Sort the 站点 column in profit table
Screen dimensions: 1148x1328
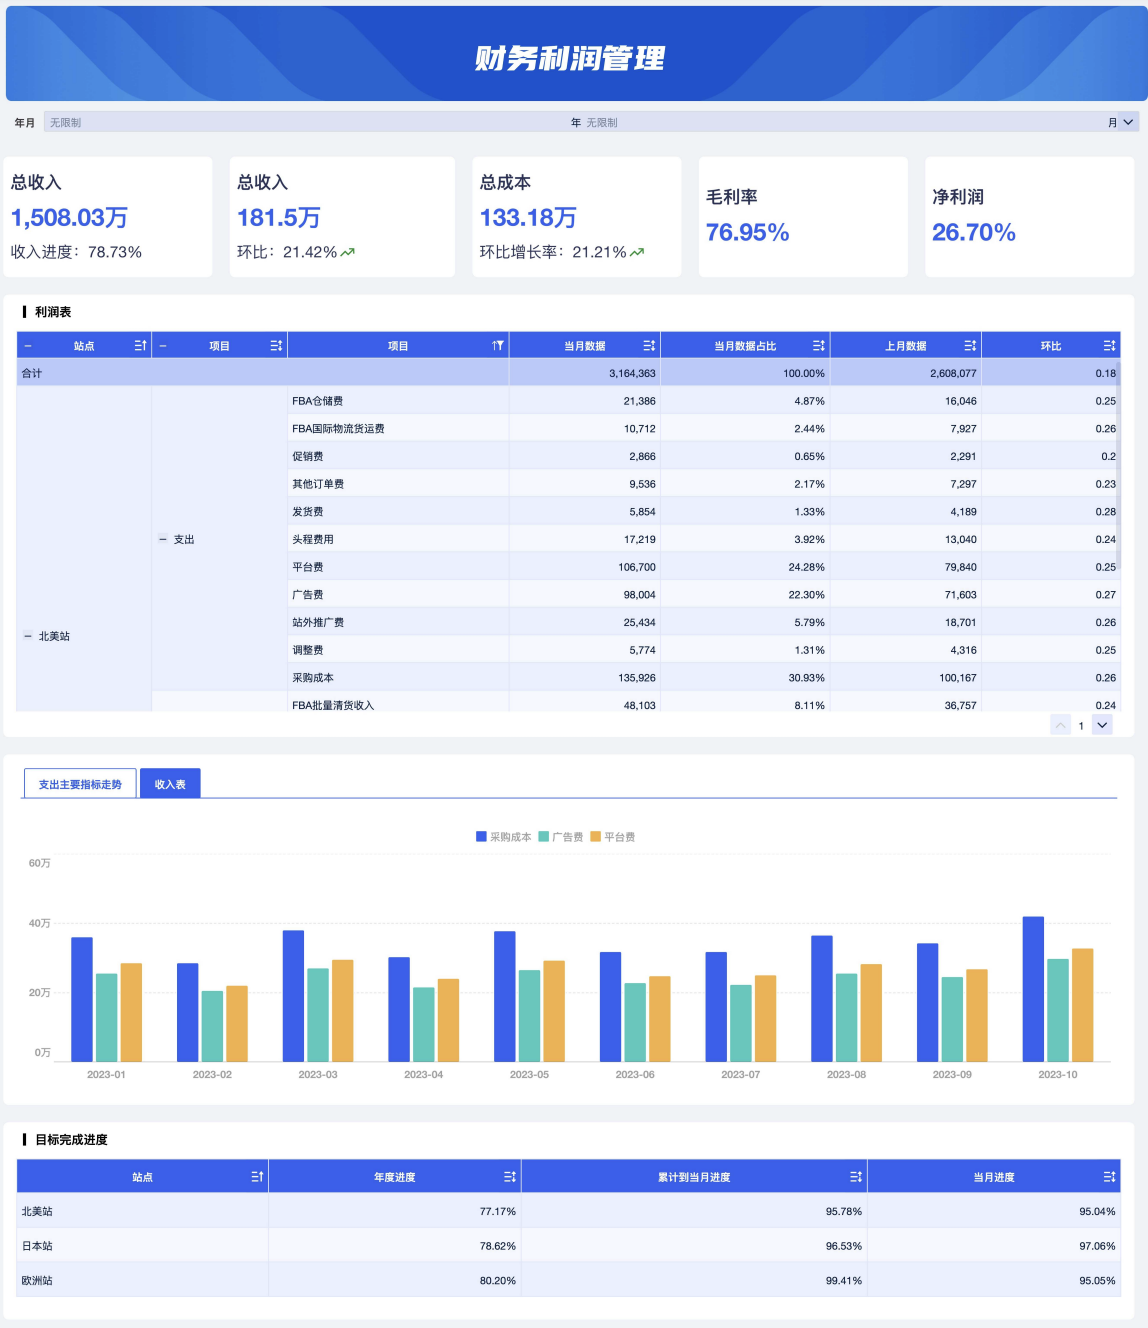(x=141, y=346)
